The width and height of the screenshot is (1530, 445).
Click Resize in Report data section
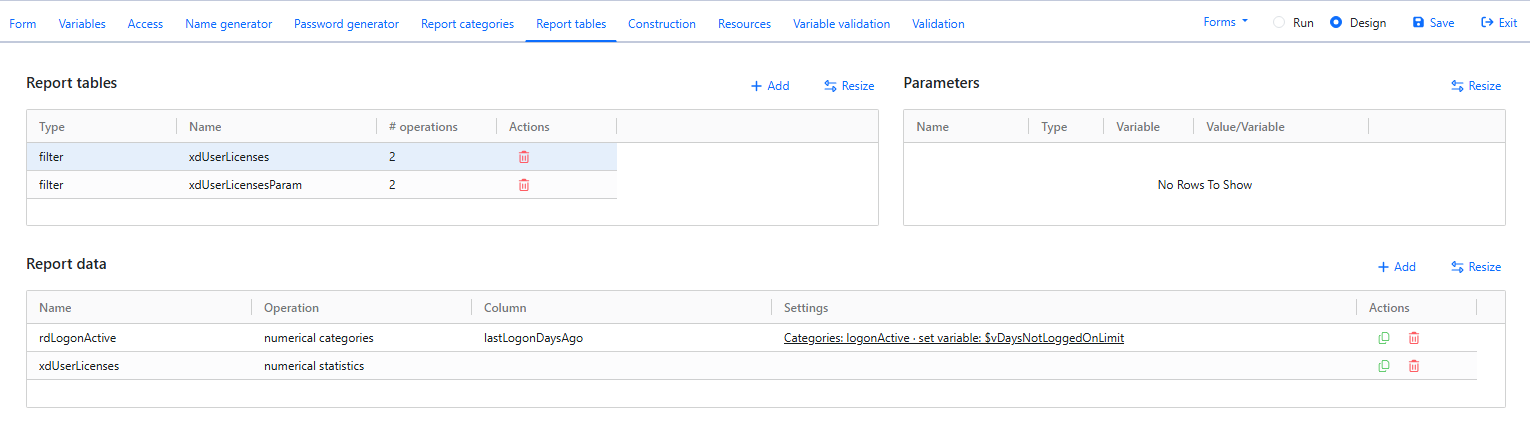tap(1476, 267)
